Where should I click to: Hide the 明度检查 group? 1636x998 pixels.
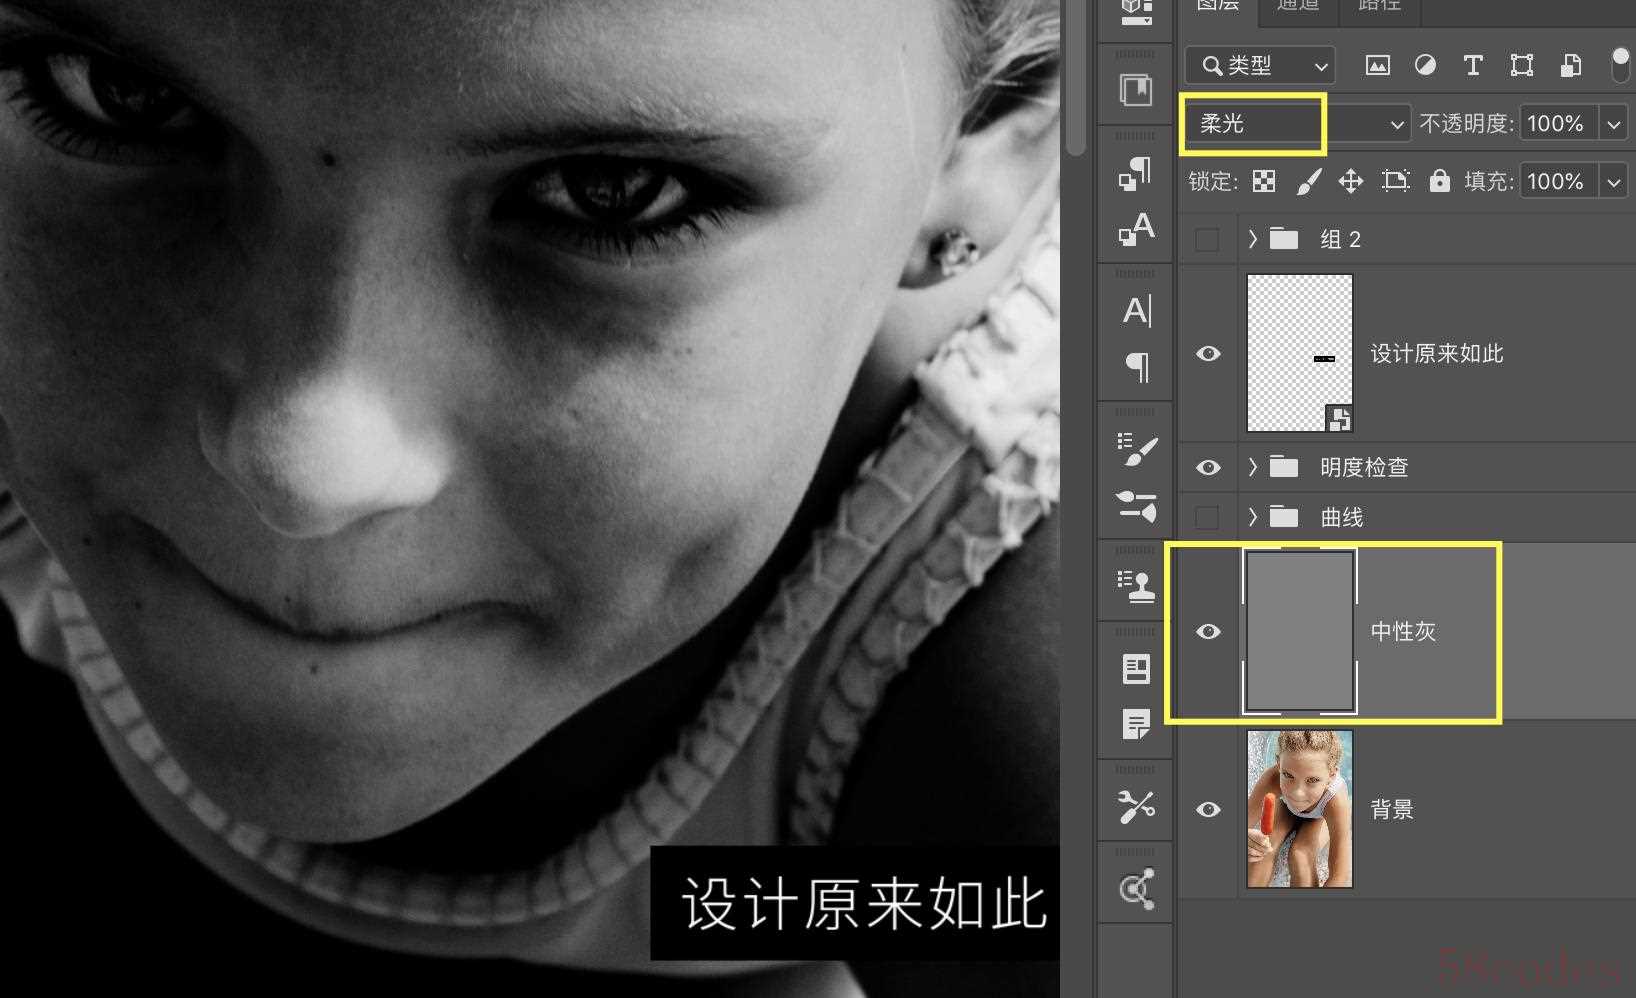[1208, 467]
